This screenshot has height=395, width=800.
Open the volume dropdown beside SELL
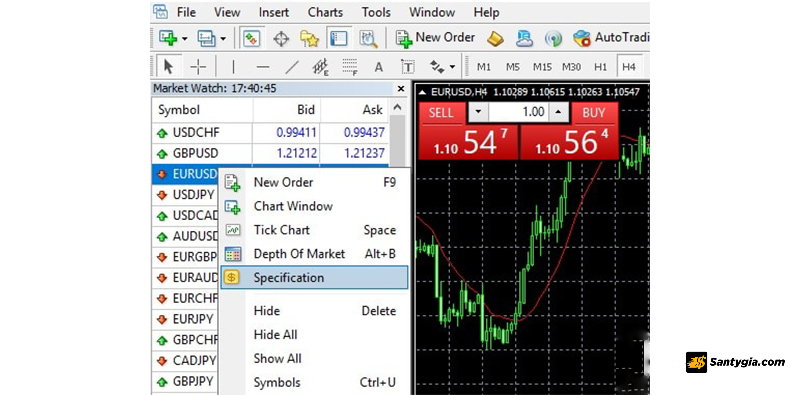tap(478, 112)
